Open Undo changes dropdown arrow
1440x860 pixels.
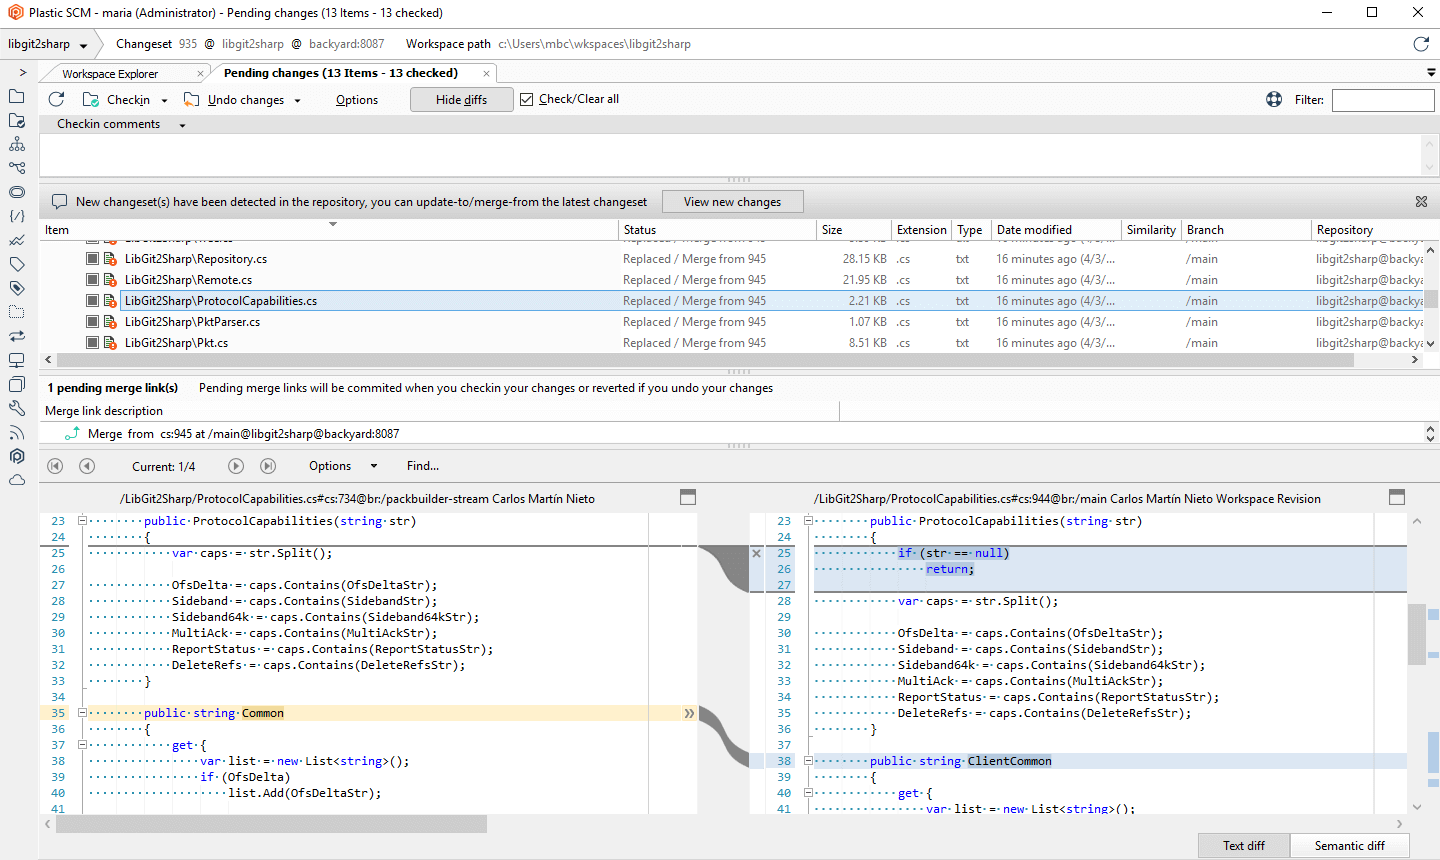point(297,100)
